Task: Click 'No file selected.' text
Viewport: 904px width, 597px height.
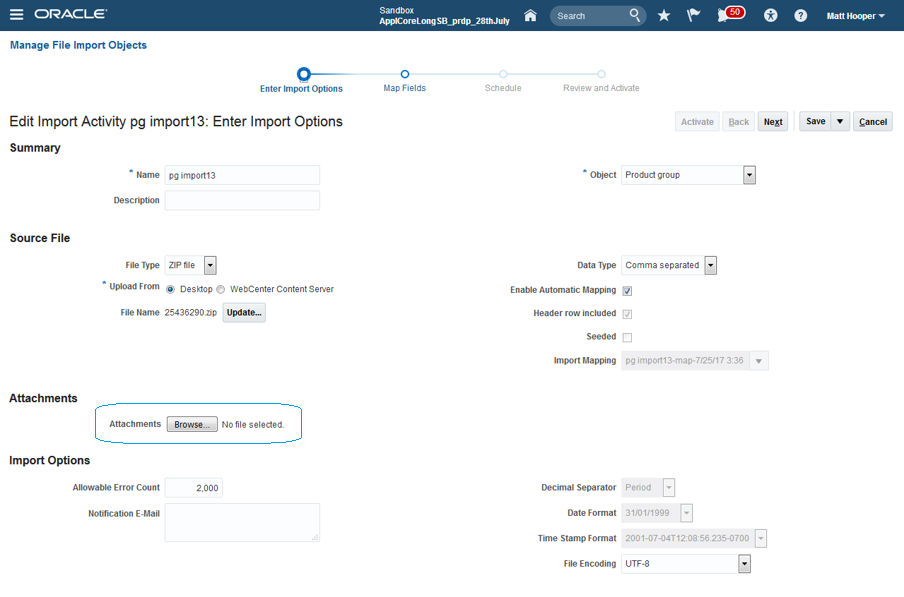Action: click(x=253, y=425)
